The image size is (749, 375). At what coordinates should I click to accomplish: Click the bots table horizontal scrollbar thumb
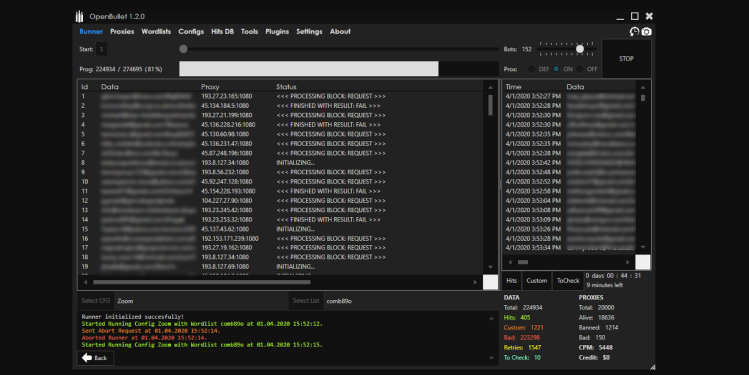click(202, 282)
